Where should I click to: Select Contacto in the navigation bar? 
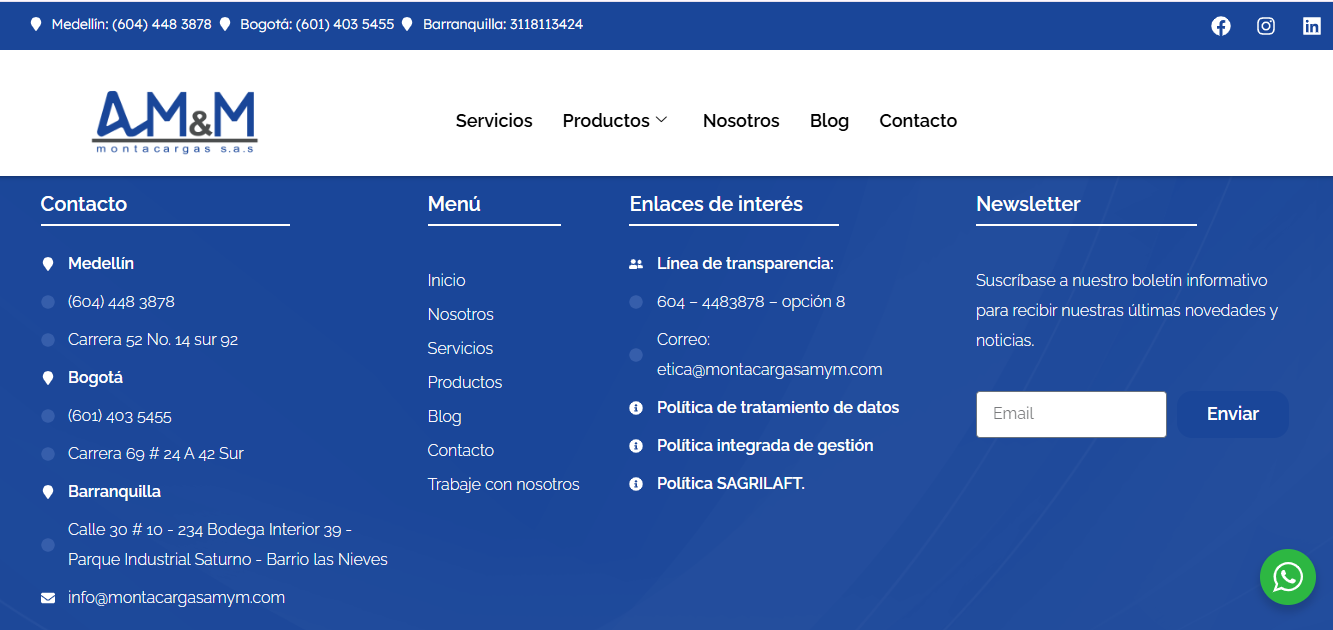pyautogui.click(x=917, y=120)
